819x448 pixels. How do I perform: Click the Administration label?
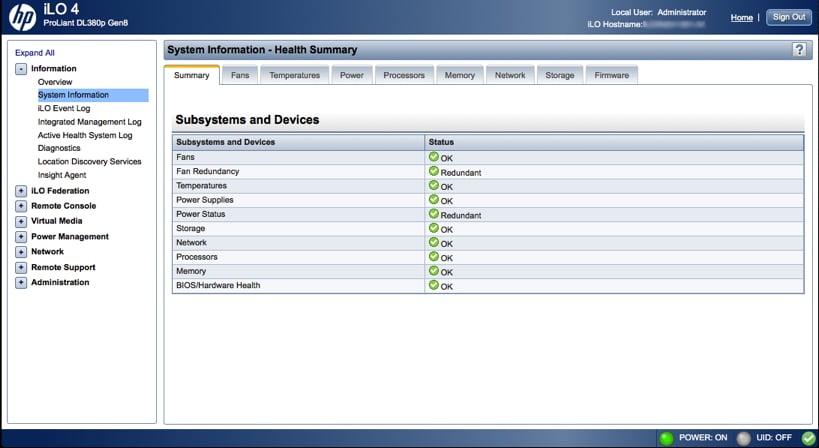(x=60, y=282)
